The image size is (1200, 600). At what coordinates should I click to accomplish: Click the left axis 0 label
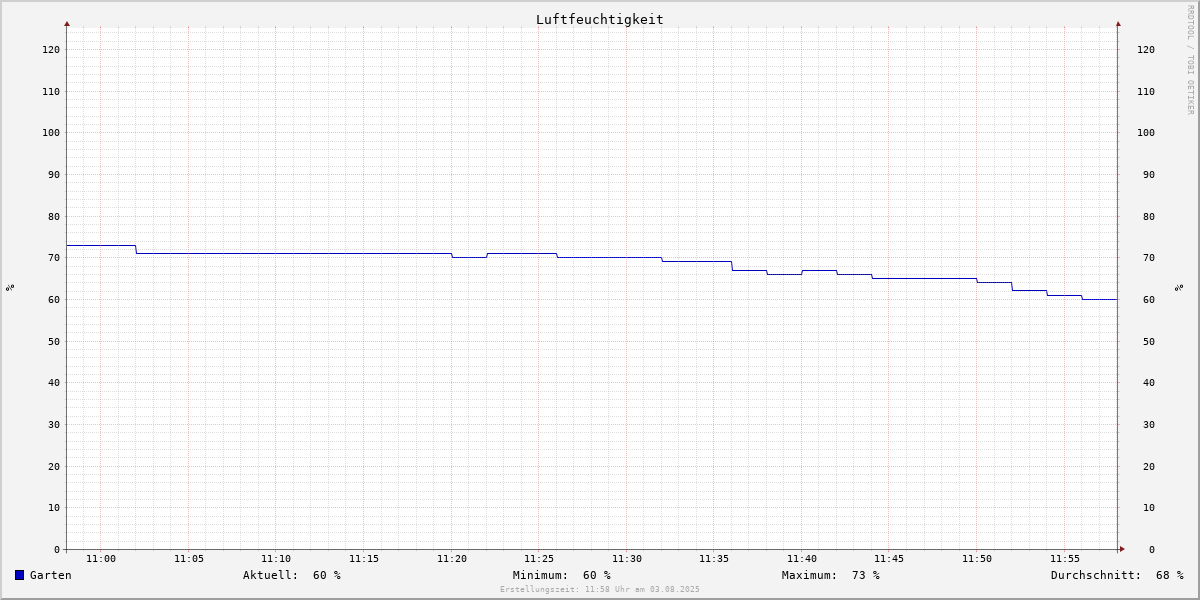click(57, 549)
